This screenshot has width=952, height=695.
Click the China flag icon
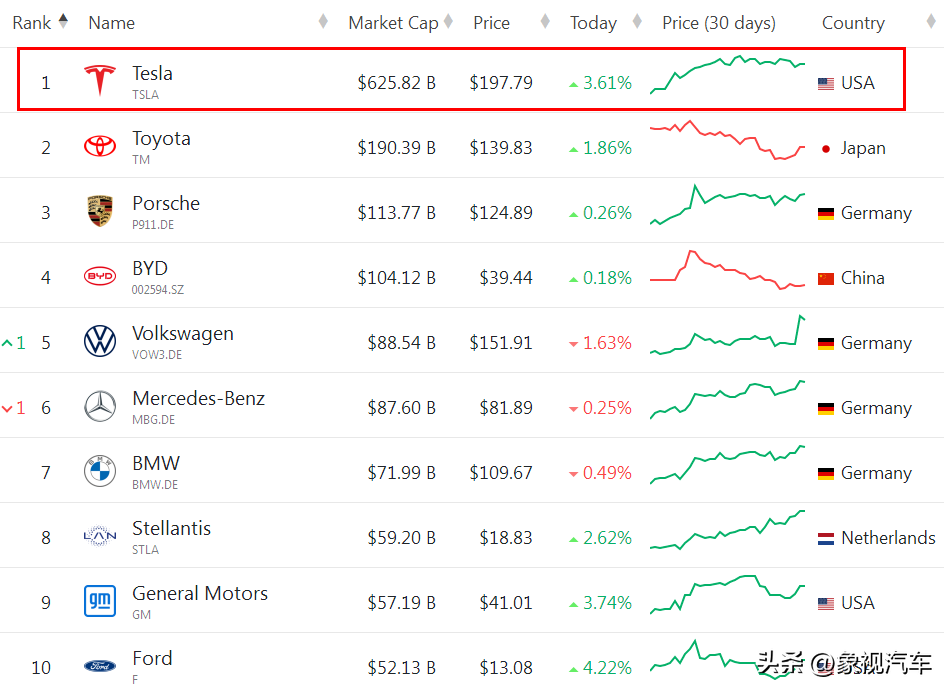(826, 279)
